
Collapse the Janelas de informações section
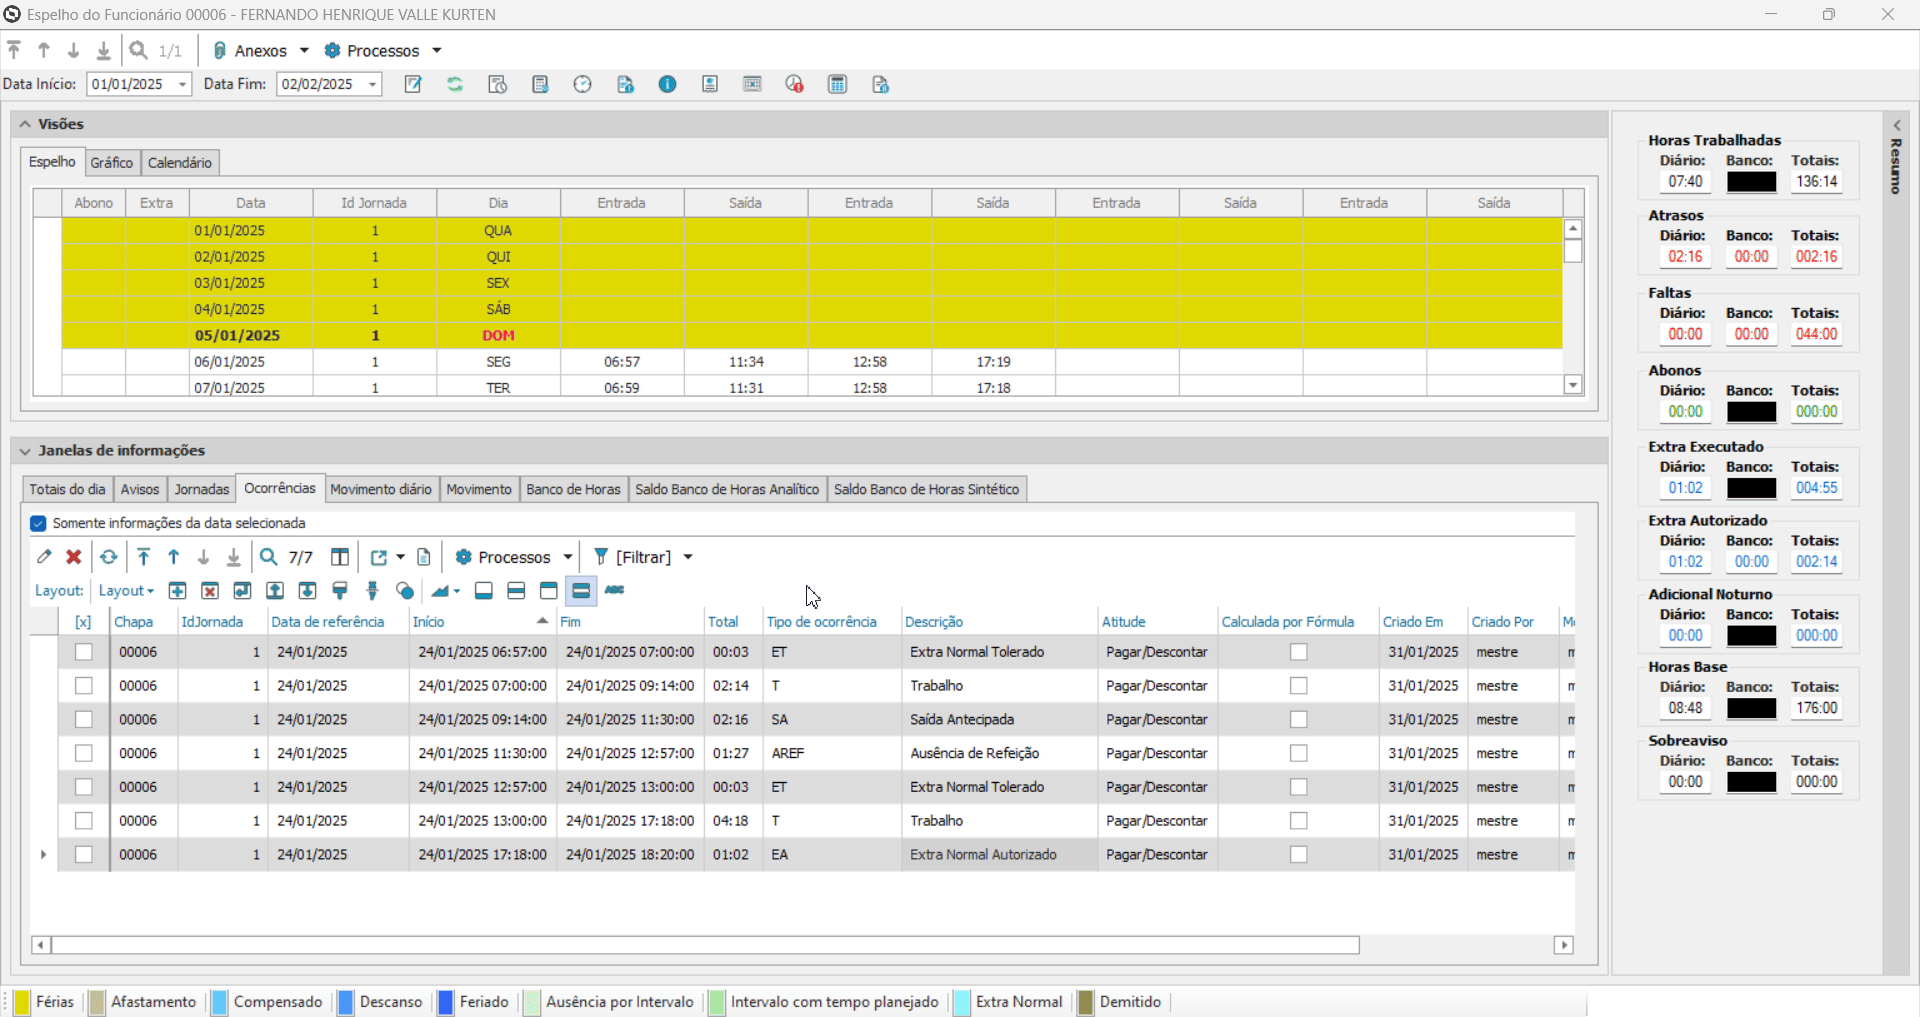coord(25,451)
